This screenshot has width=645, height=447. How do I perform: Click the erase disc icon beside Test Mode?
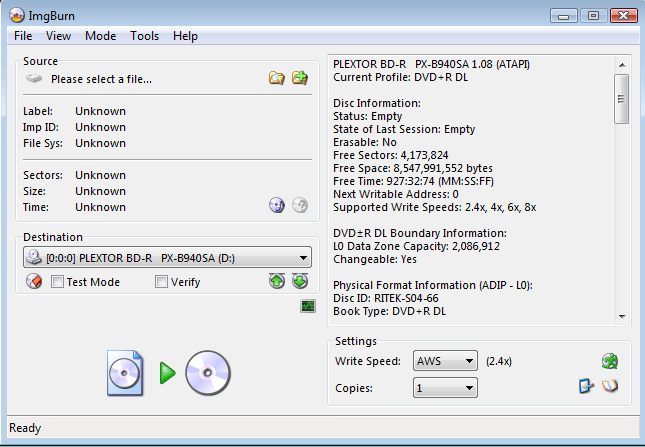point(34,282)
